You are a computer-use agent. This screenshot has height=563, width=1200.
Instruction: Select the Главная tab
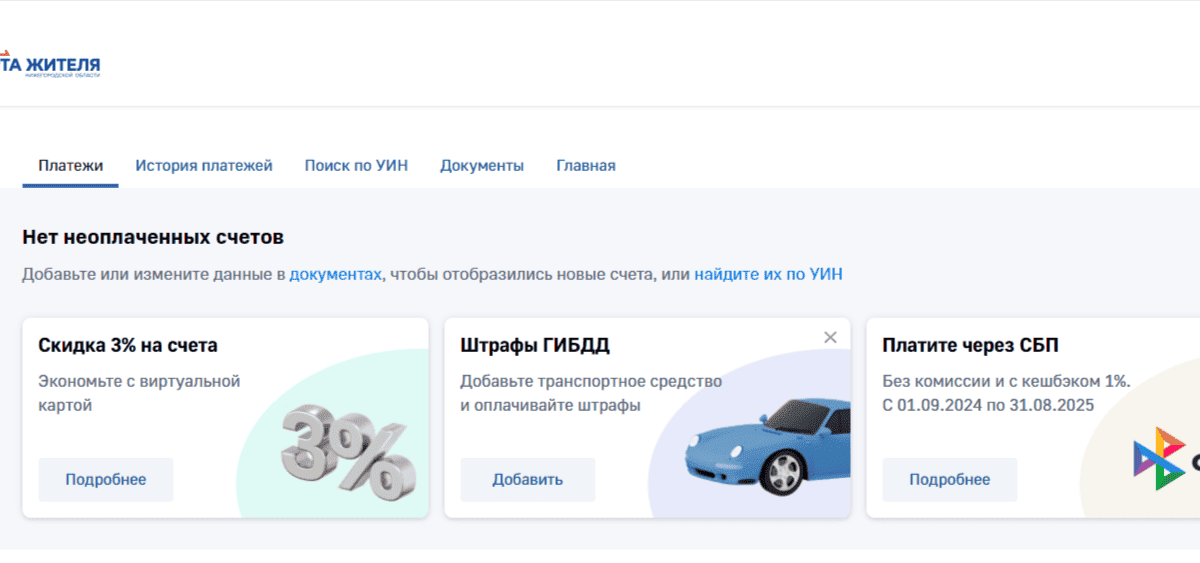pyautogui.click(x=586, y=166)
